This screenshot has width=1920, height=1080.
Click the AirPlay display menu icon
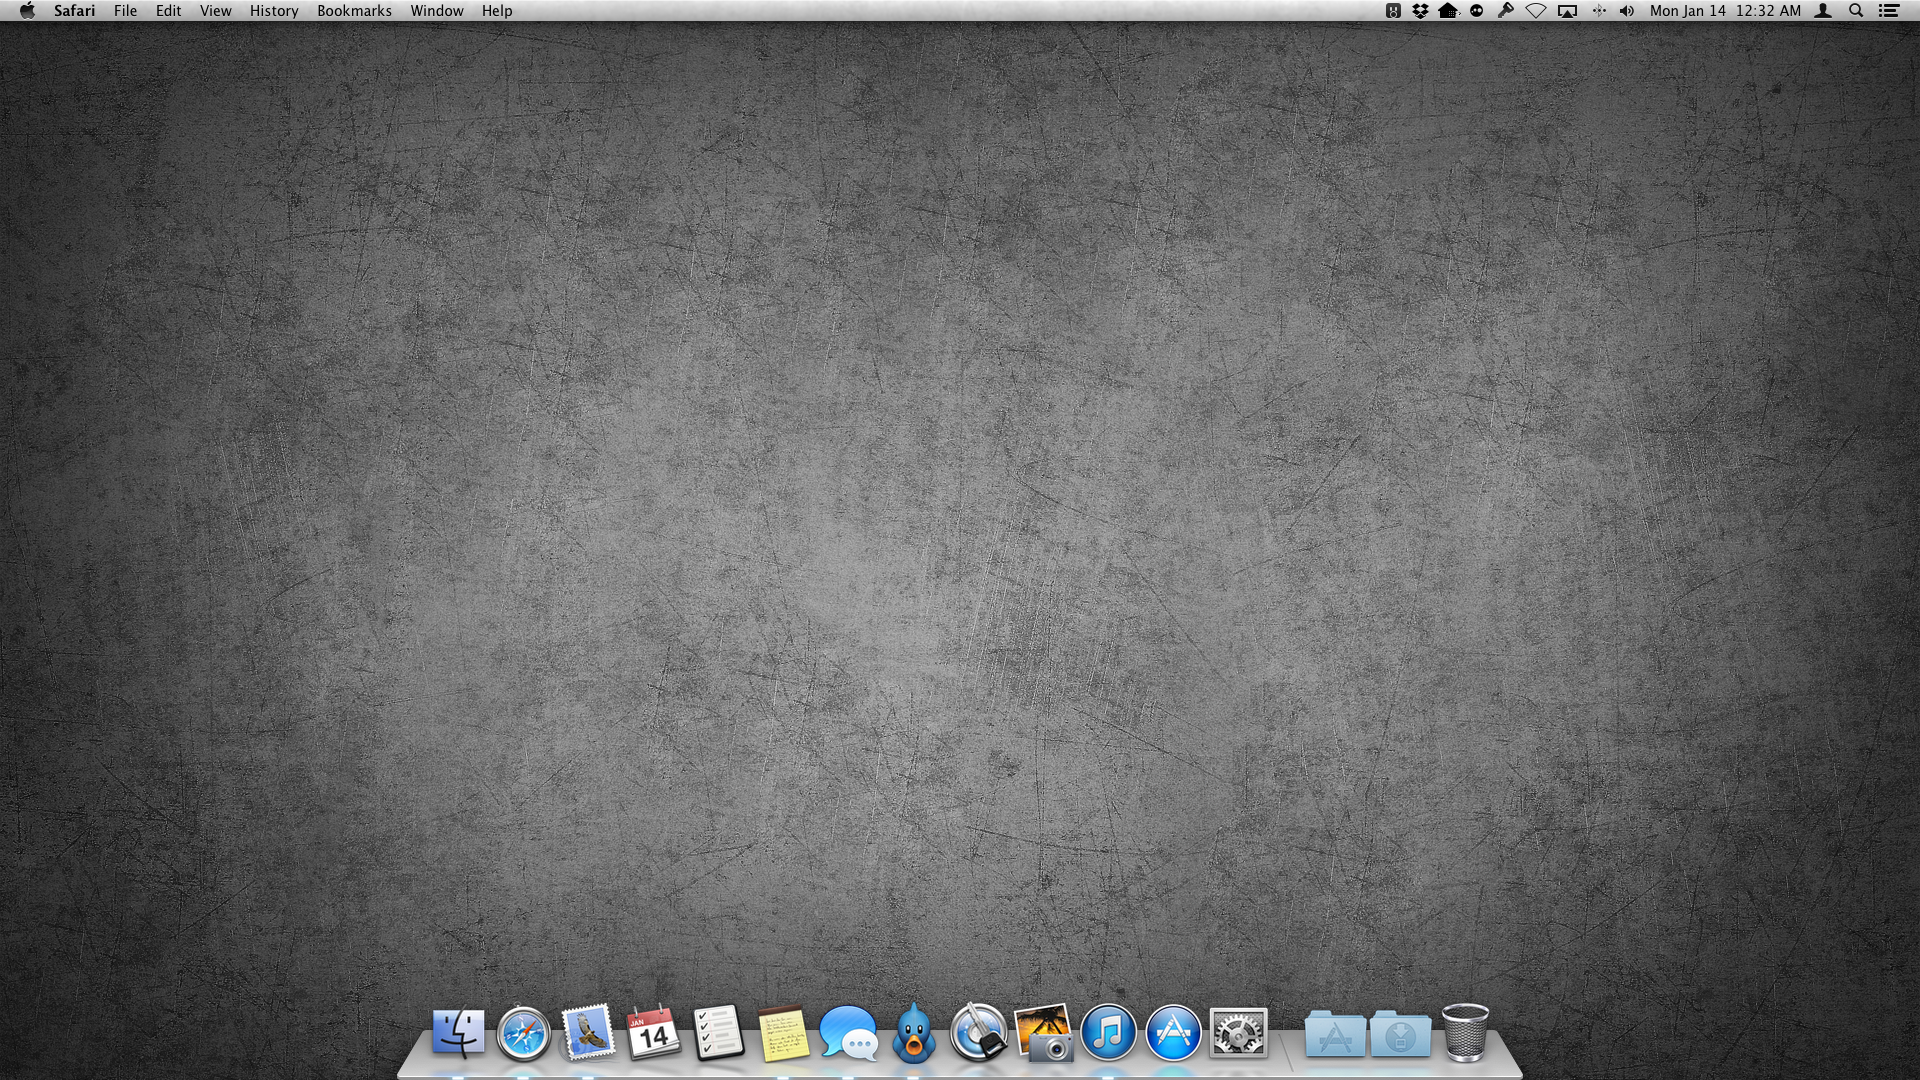1567,11
